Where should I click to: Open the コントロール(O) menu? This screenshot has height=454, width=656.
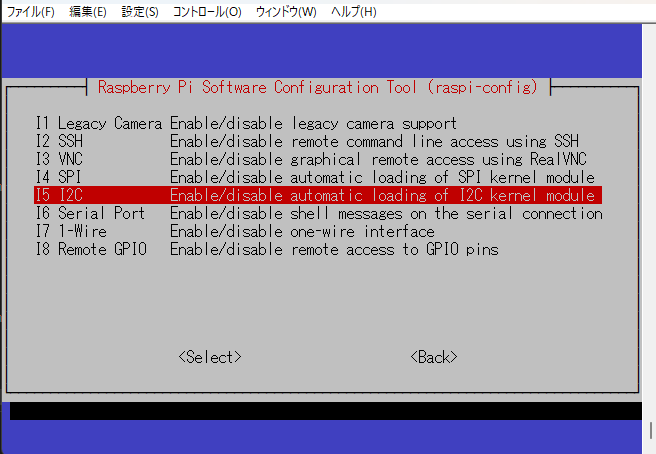pos(207,12)
